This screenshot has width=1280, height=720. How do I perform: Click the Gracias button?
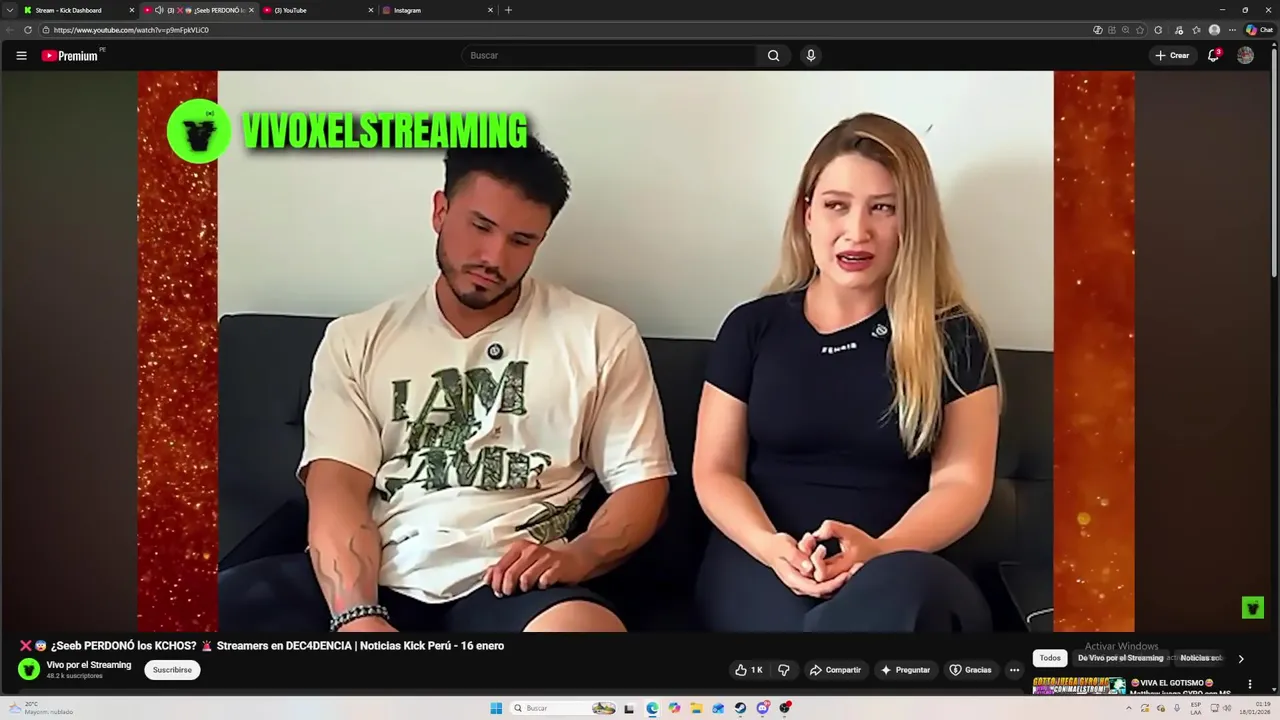click(x=970, y=670)
